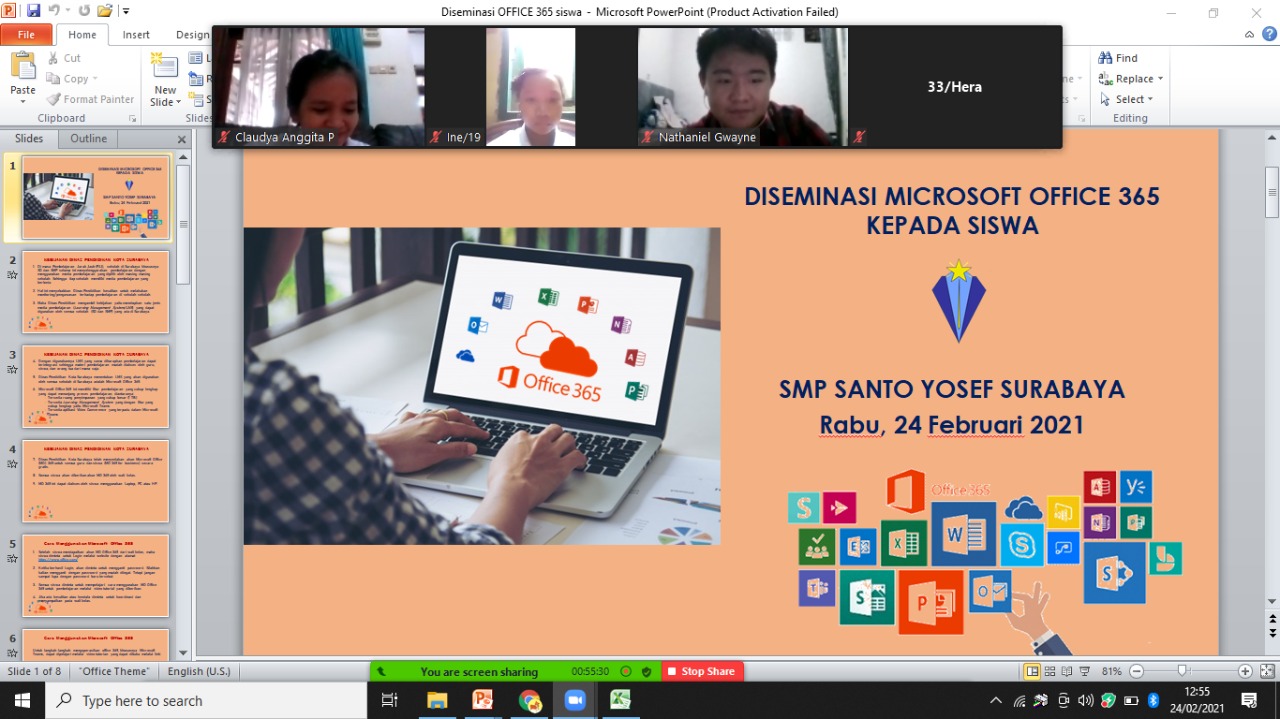Click the zoom slider handle

1183,671
